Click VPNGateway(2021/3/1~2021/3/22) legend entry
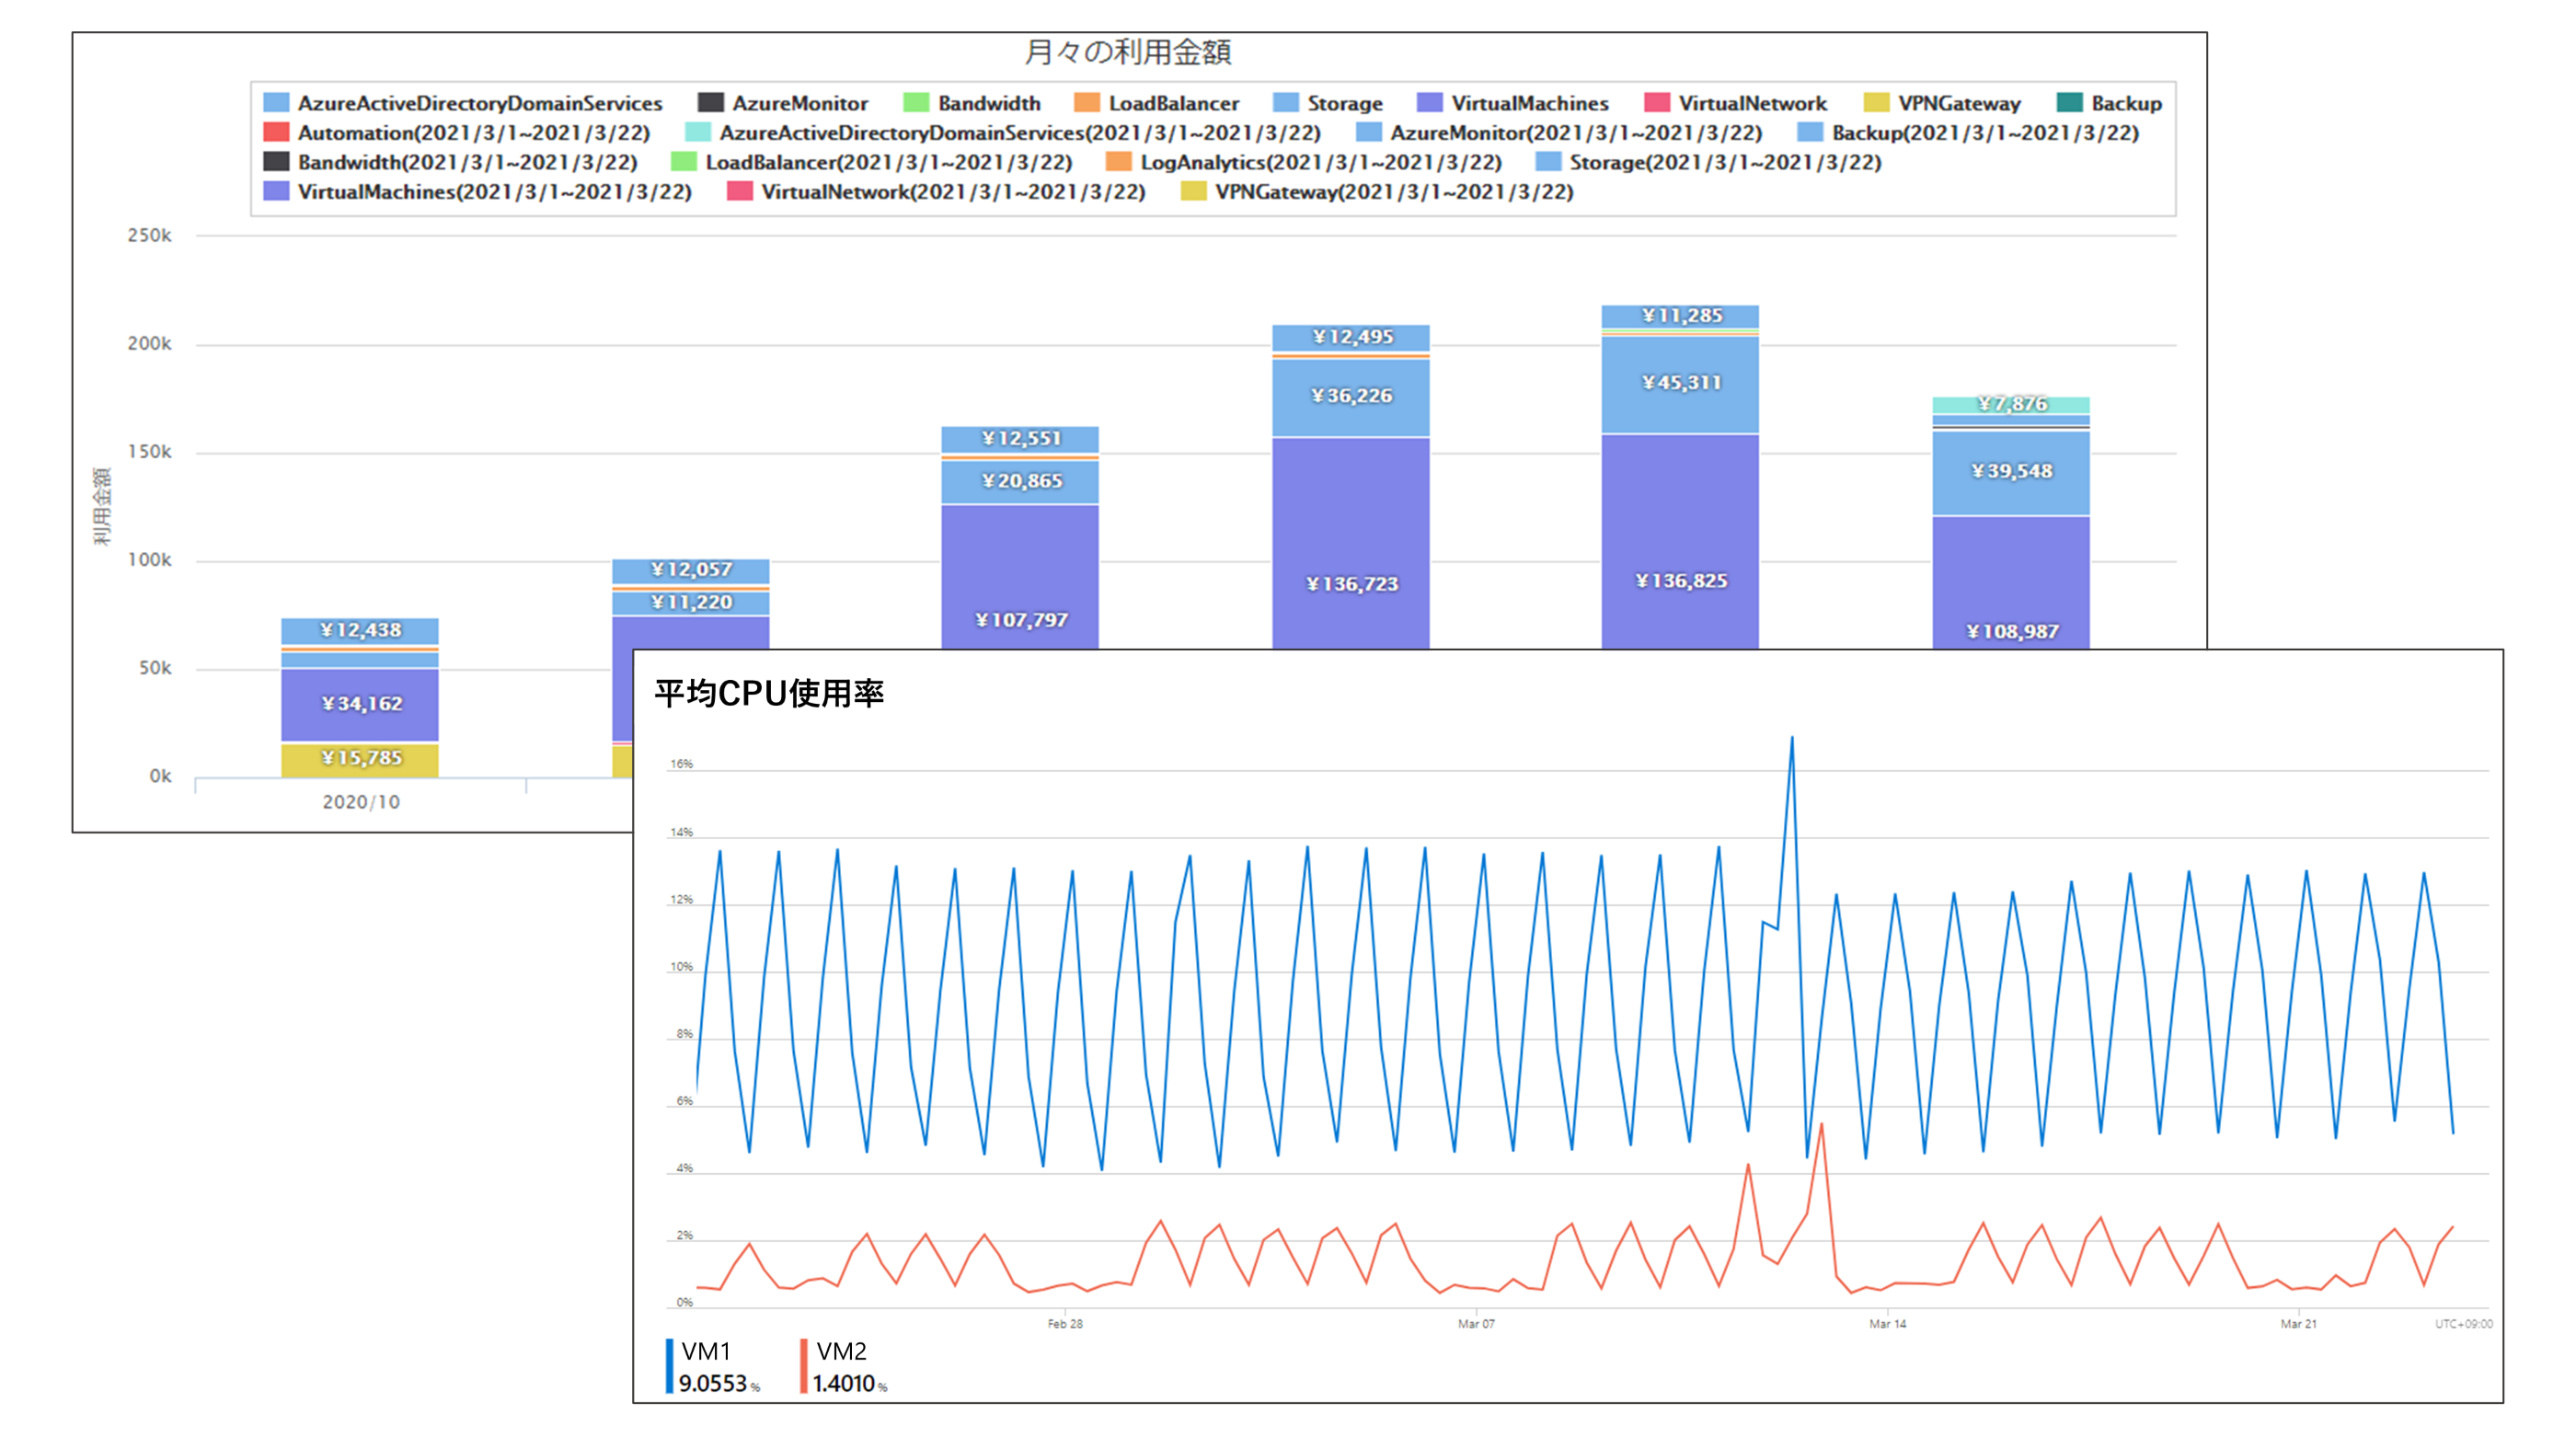The width and height of the screenshot is (2576, 1449). pyautogui.click(x=1393, y=191)
